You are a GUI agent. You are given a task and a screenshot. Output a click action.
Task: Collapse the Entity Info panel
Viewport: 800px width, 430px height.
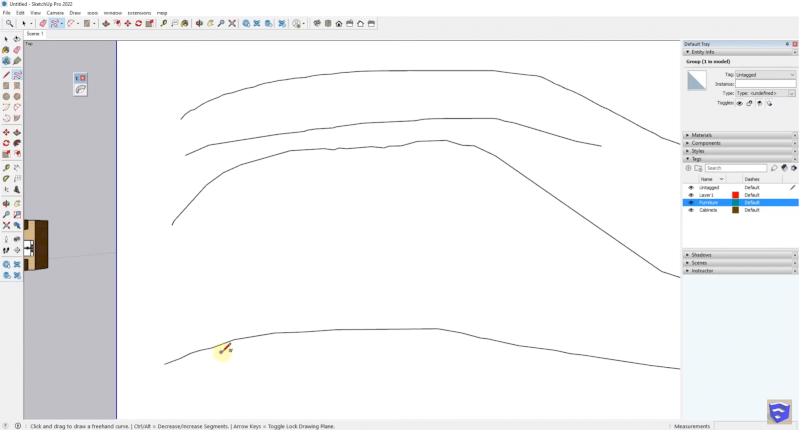click(740, 52)
